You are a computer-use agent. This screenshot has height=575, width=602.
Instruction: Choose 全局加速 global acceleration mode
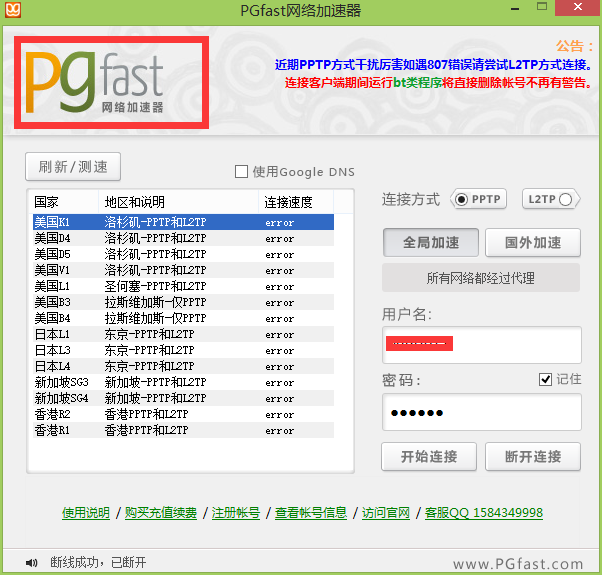pos(431,243)
